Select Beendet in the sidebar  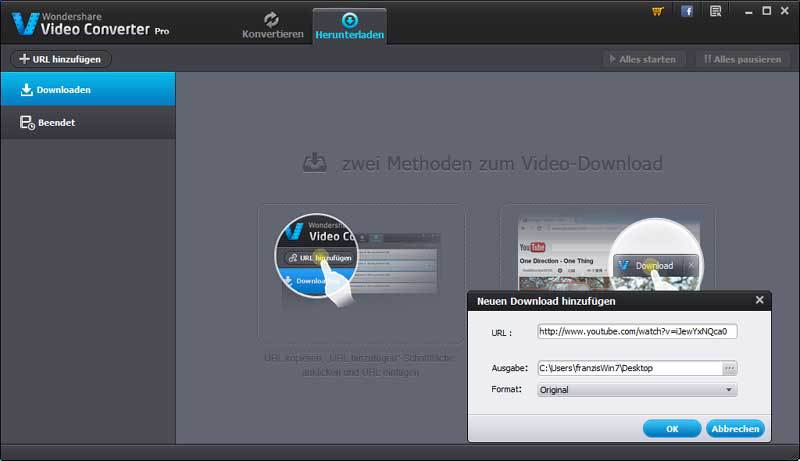pos(88,122)
